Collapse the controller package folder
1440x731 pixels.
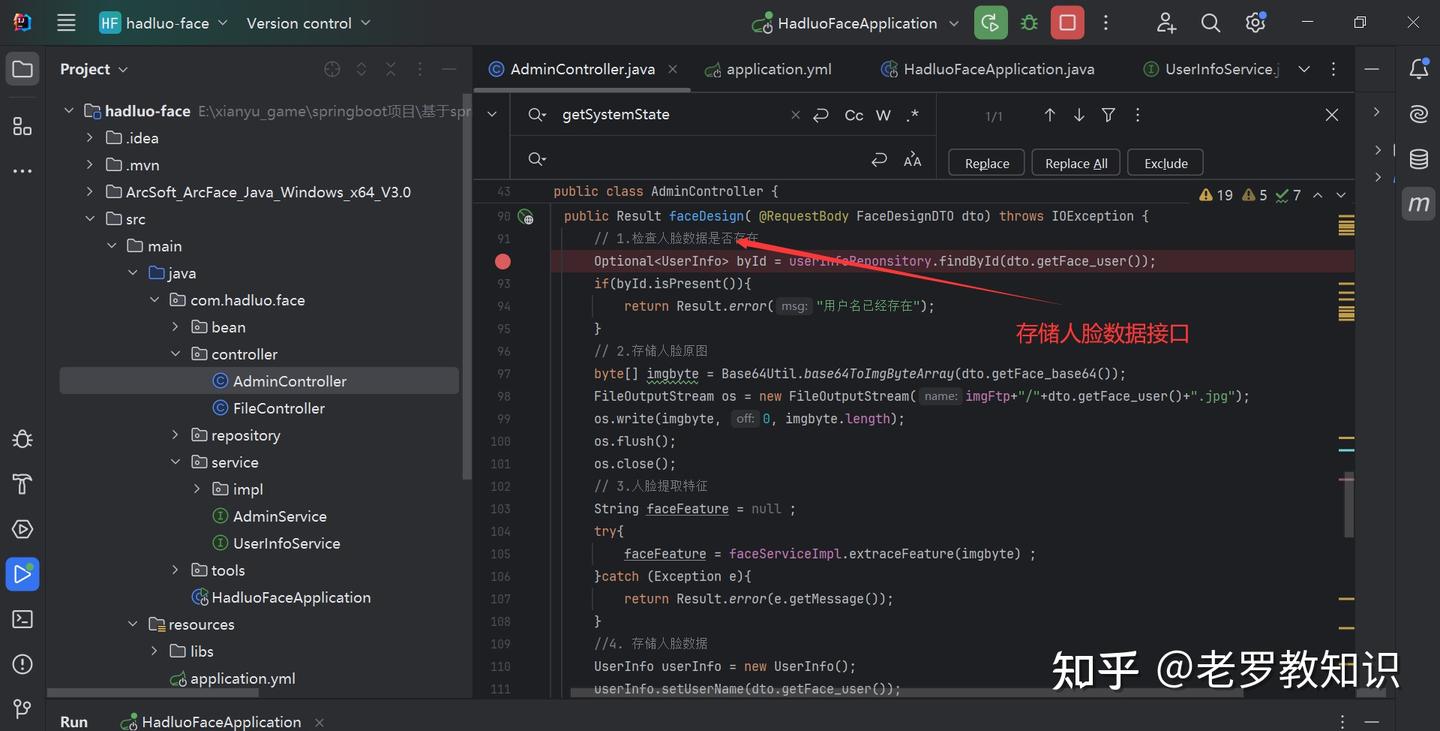tap(175, 353)
